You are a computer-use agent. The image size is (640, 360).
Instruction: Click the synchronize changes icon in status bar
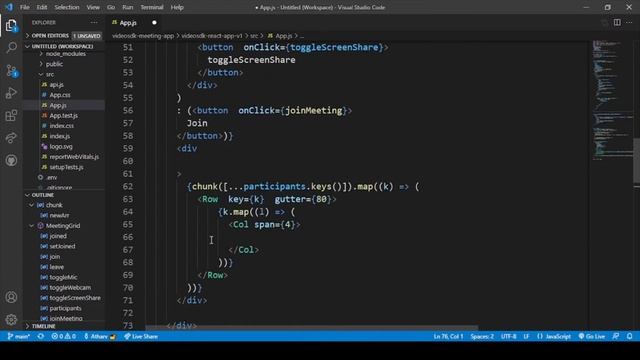pyautogui.click(x=41, y=336)
